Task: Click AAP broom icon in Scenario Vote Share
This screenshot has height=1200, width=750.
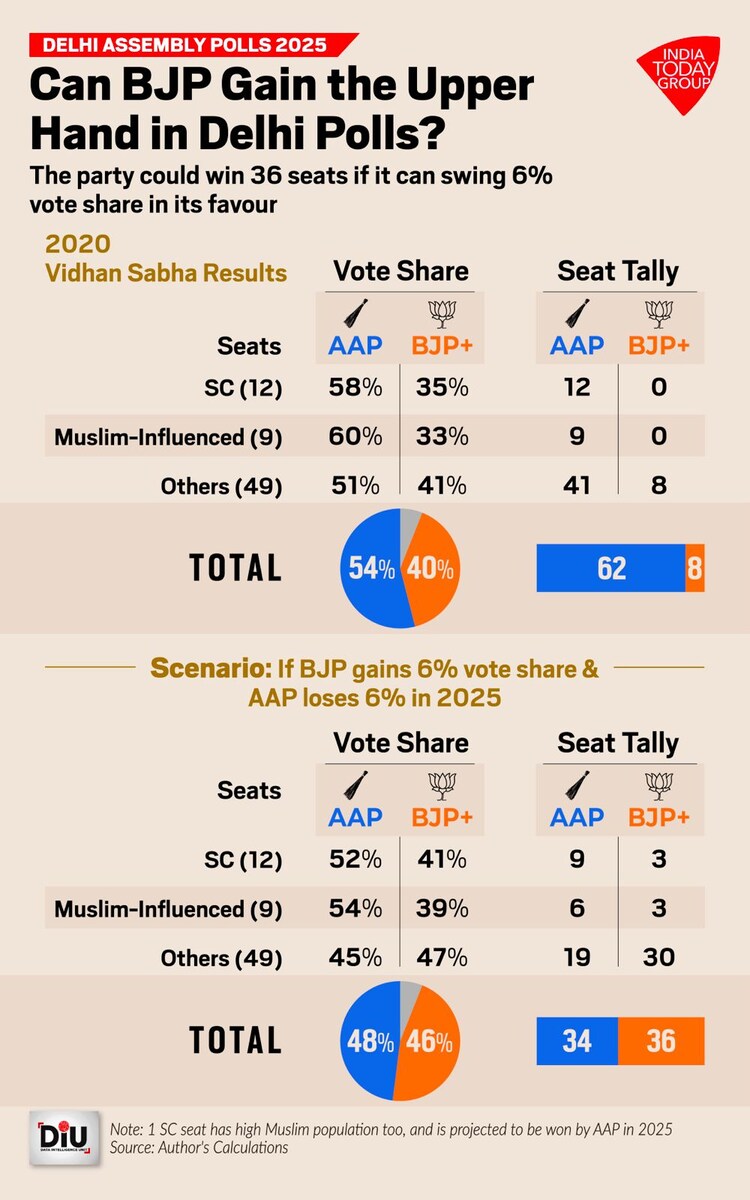Action: pyautogui.click(x=354, y=784)
